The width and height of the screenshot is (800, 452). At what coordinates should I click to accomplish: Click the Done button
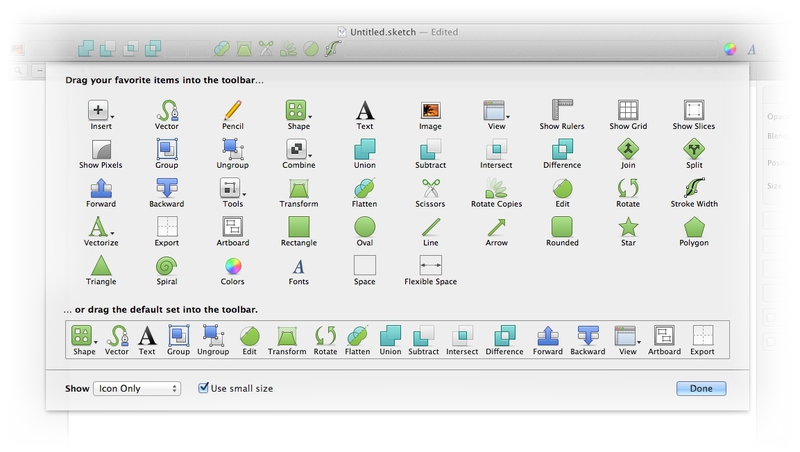701,388
